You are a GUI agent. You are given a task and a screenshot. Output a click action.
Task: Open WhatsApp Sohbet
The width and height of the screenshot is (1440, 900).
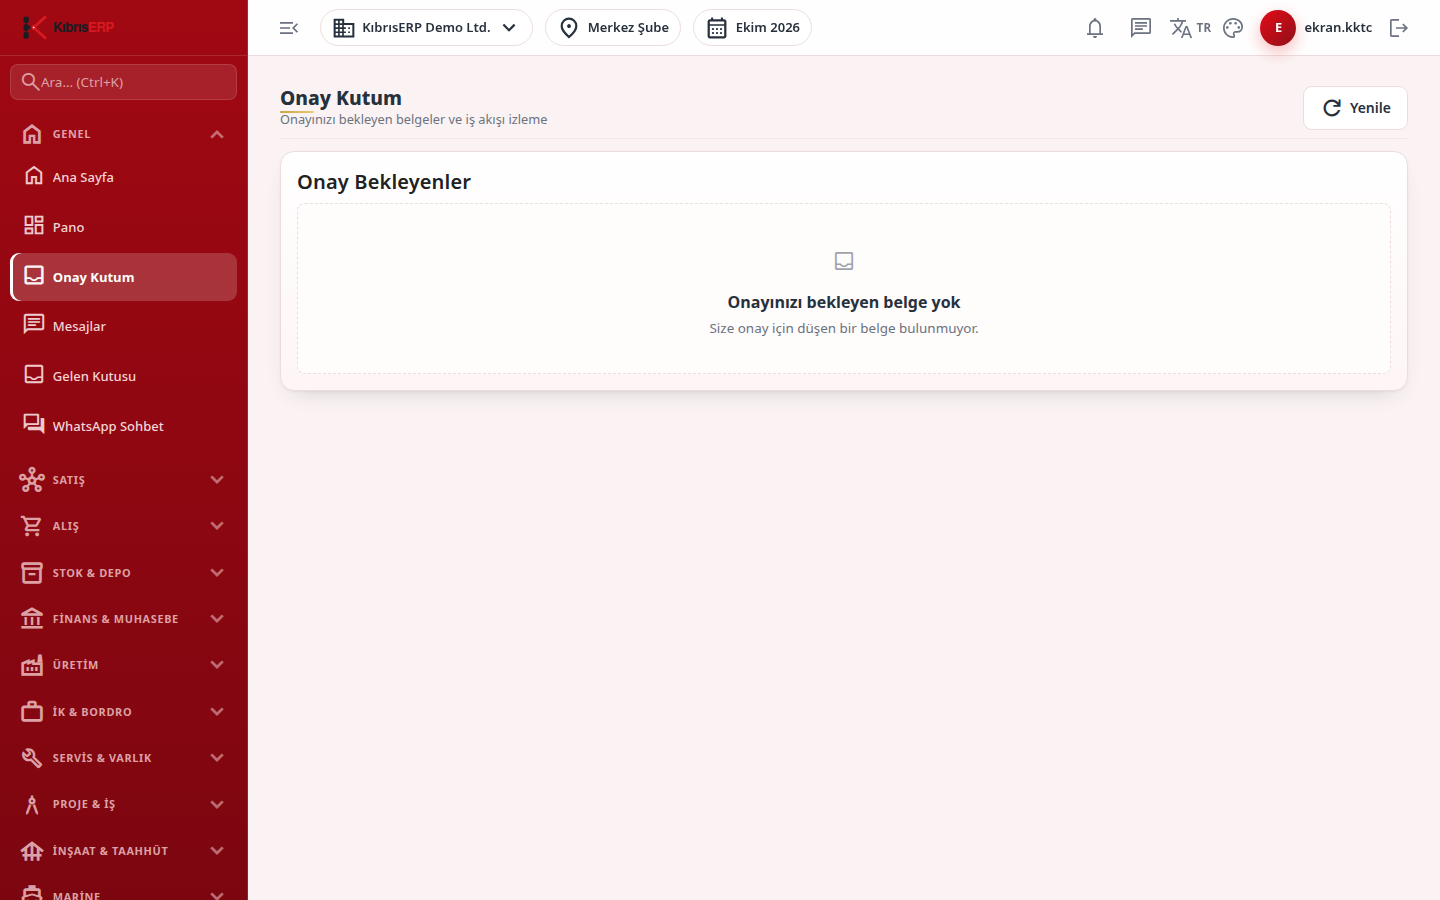(124, 426)
